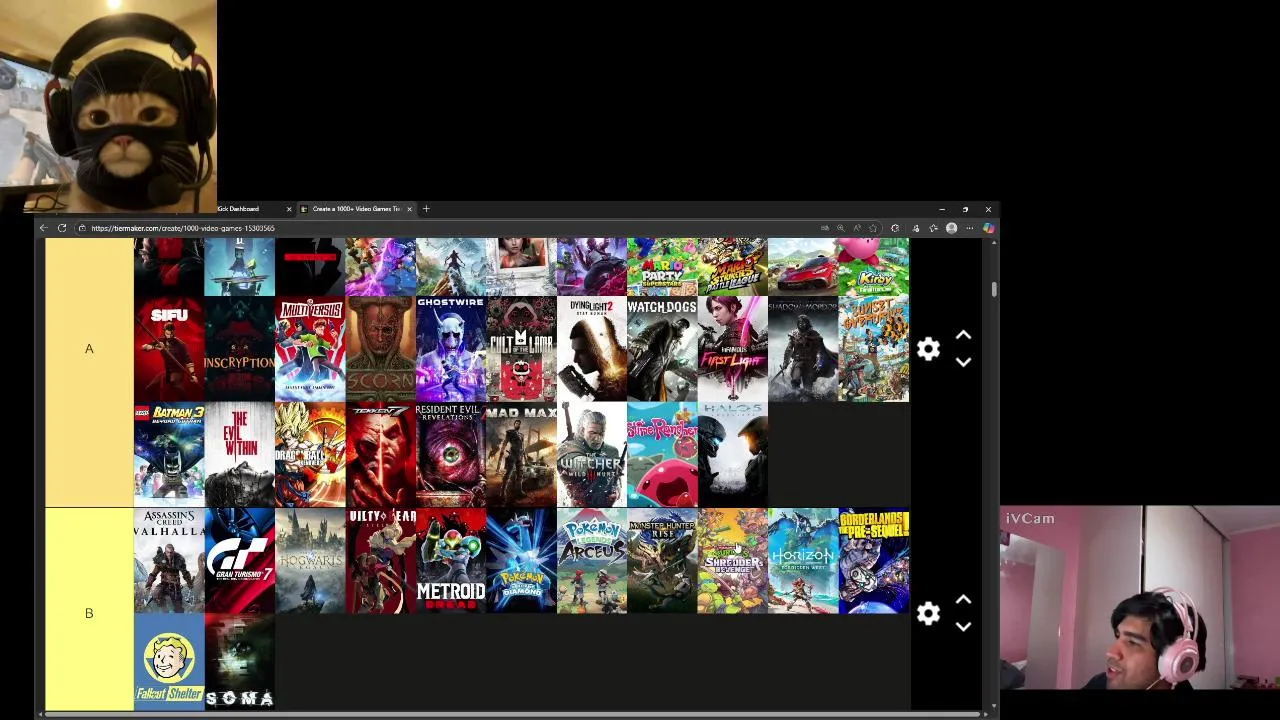Select the Halo 5 cover

click(733, 455)
